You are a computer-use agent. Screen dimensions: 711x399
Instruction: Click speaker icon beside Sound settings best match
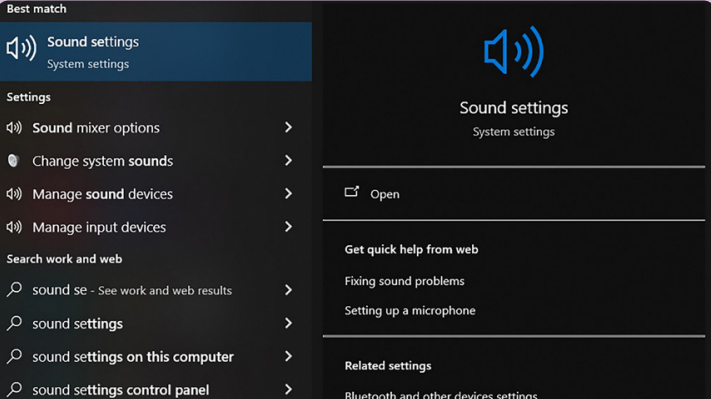pyautogui.click(x=21, y=48)
